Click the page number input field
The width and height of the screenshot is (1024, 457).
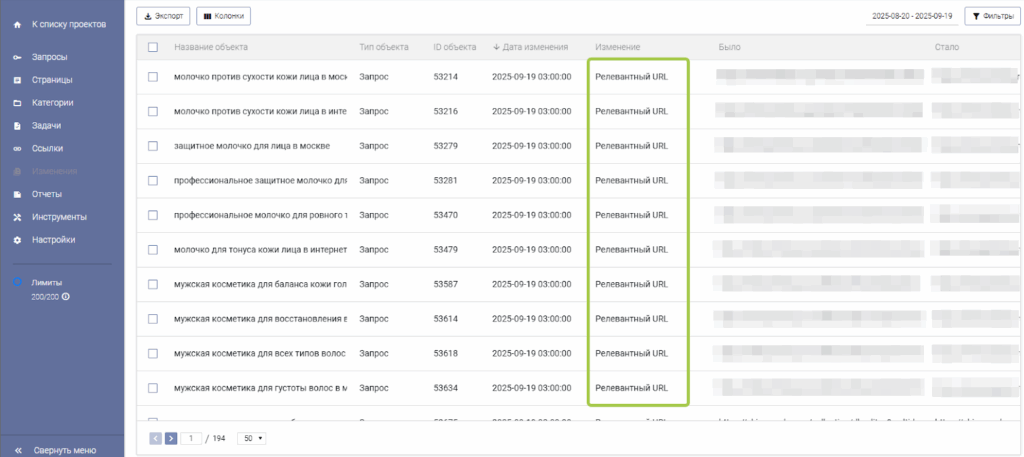pyautogui.click(x=191, y=438)
